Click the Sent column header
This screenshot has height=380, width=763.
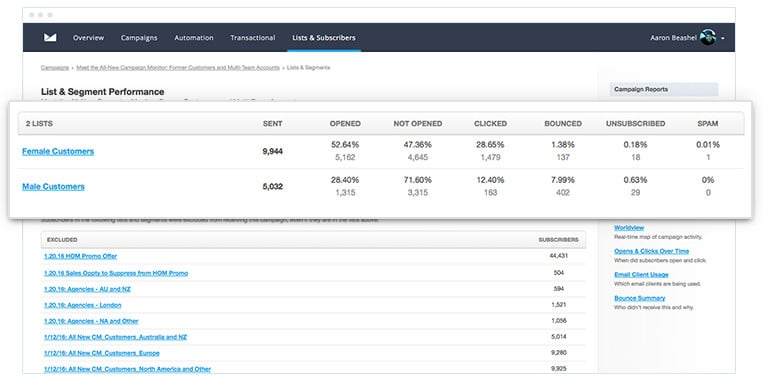pyautogui.click(x=272, y=124)
